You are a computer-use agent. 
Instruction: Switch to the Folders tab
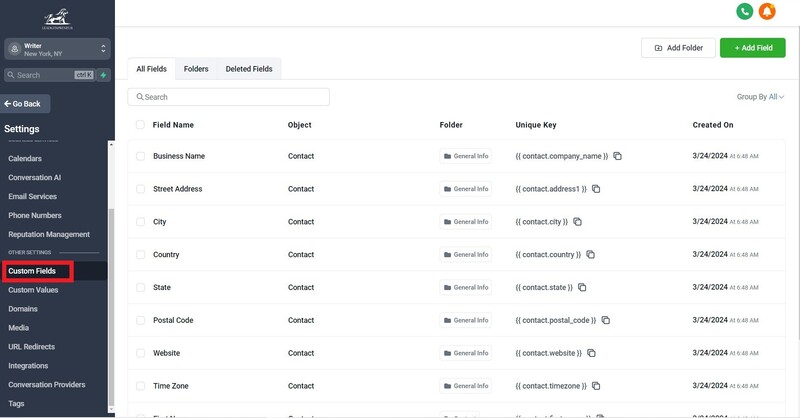click(x=196, y=69)
